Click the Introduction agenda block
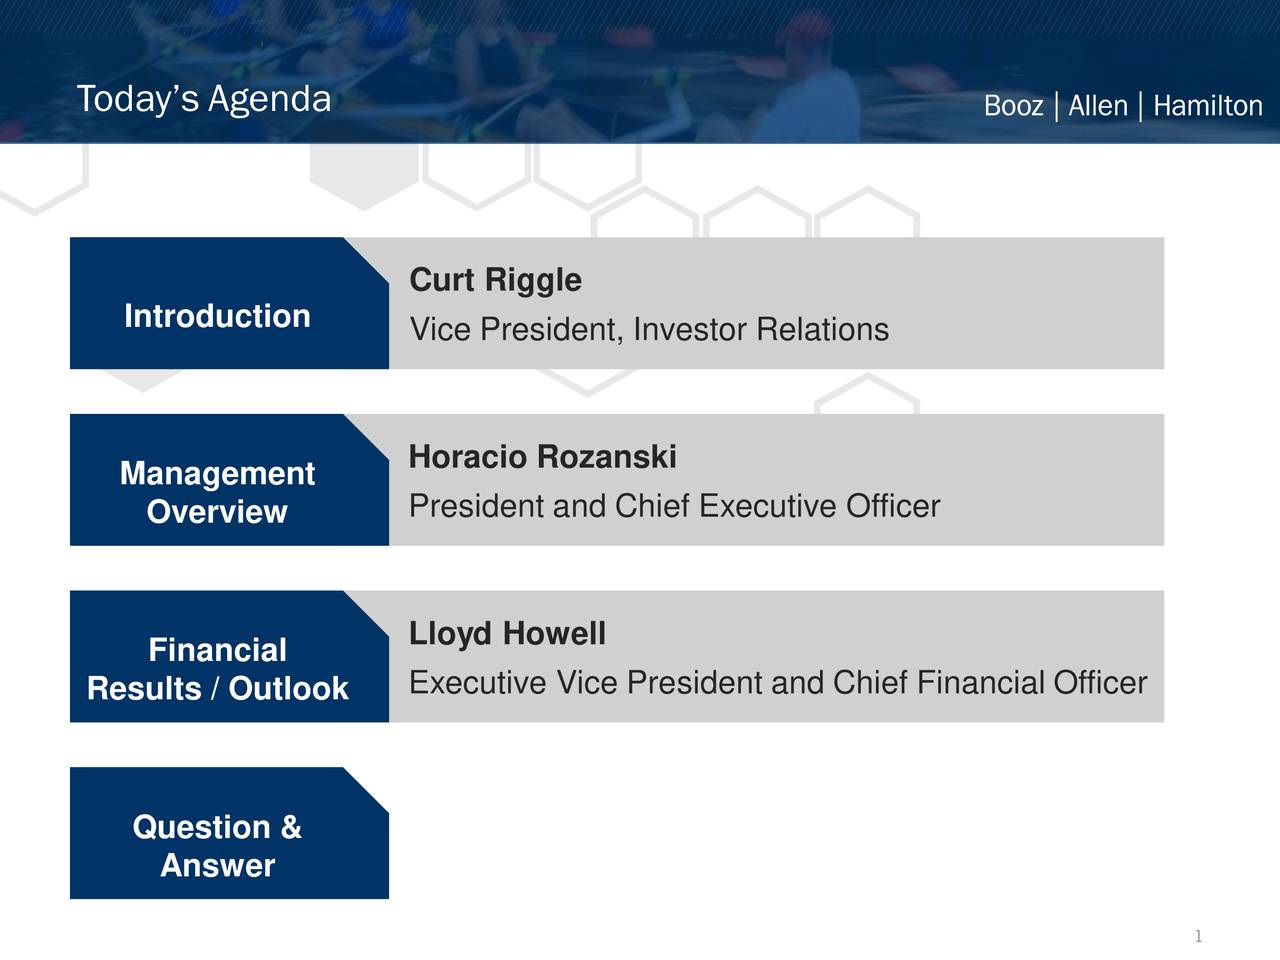 tap(229, 303)
